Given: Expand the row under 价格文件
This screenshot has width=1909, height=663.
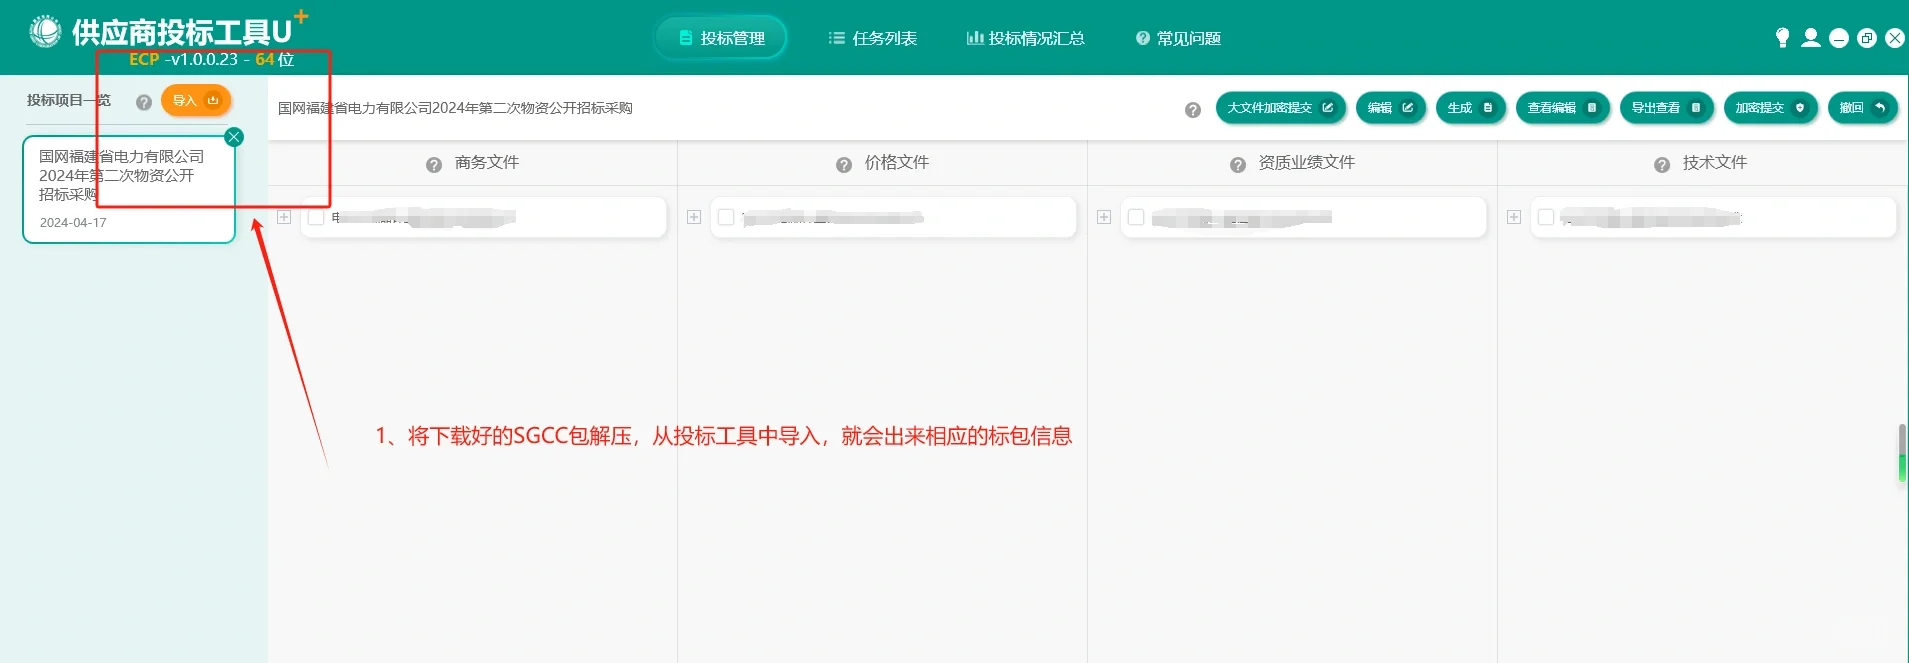Looking at the screenshot, I should point(694,217).
